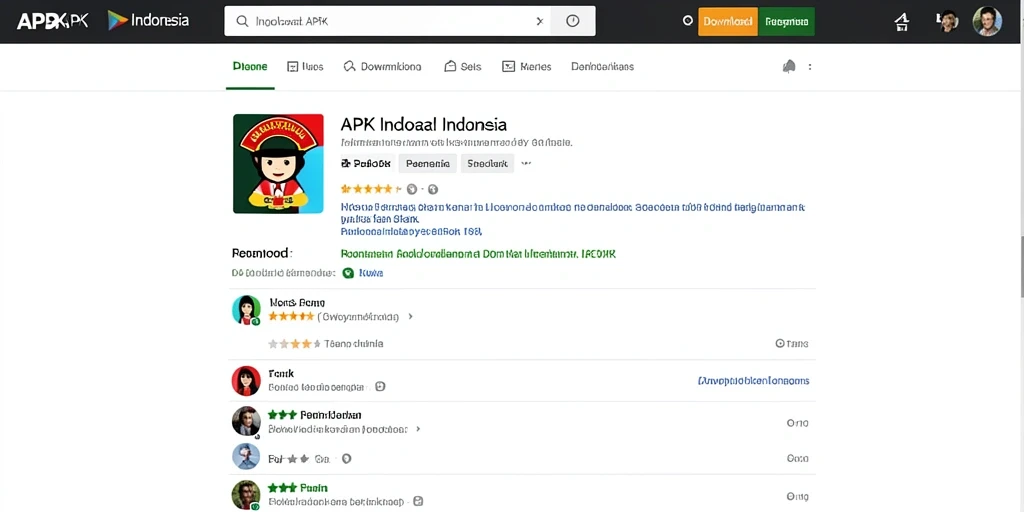Click the reviewer name Mons Bems
This screenshot has height=512, width=1024.
coord(297,303)
